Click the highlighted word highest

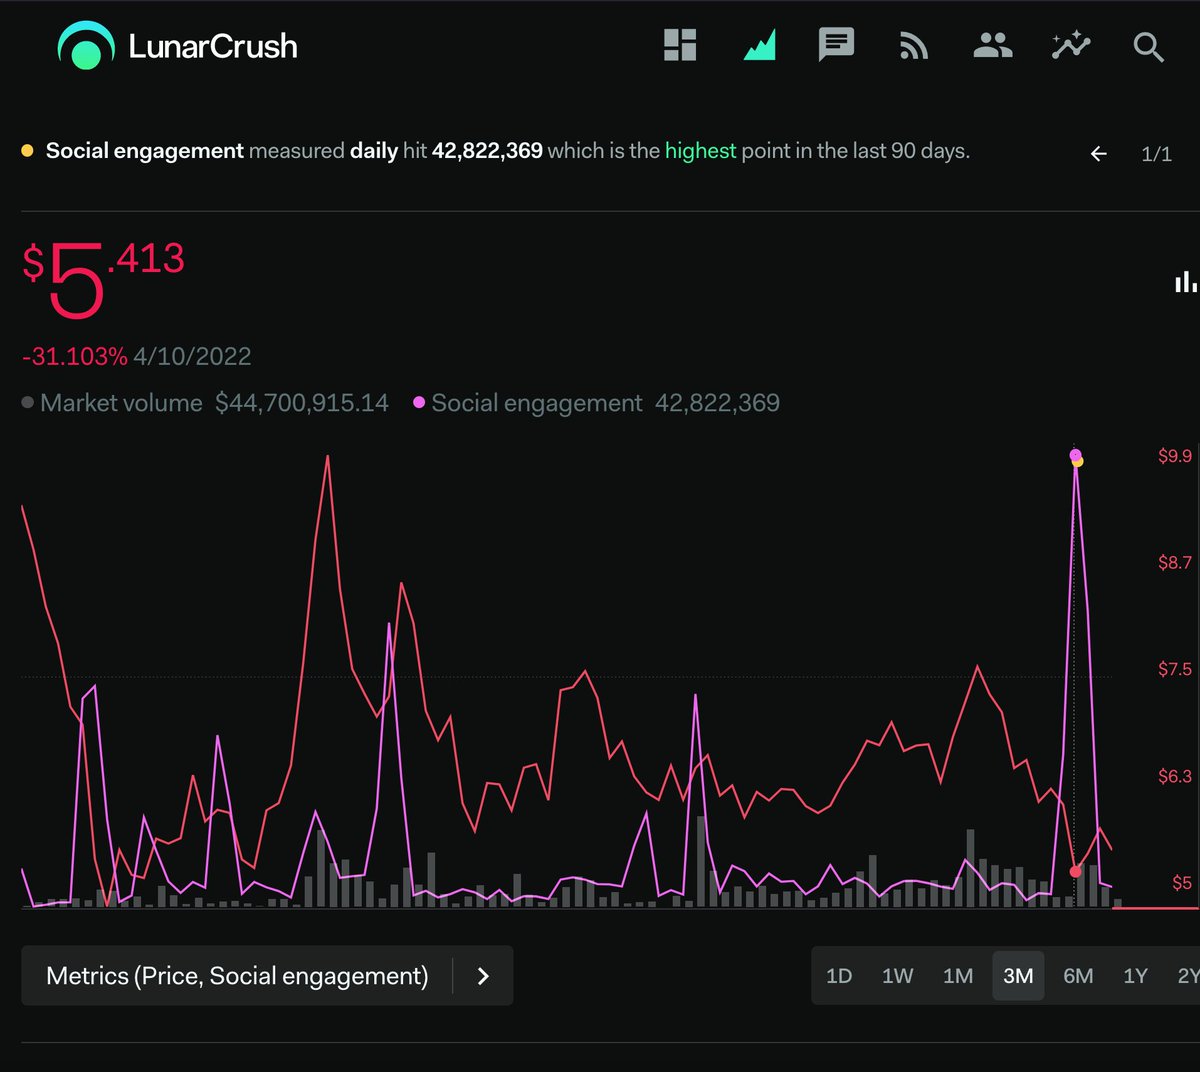click(x=701, y=150)
